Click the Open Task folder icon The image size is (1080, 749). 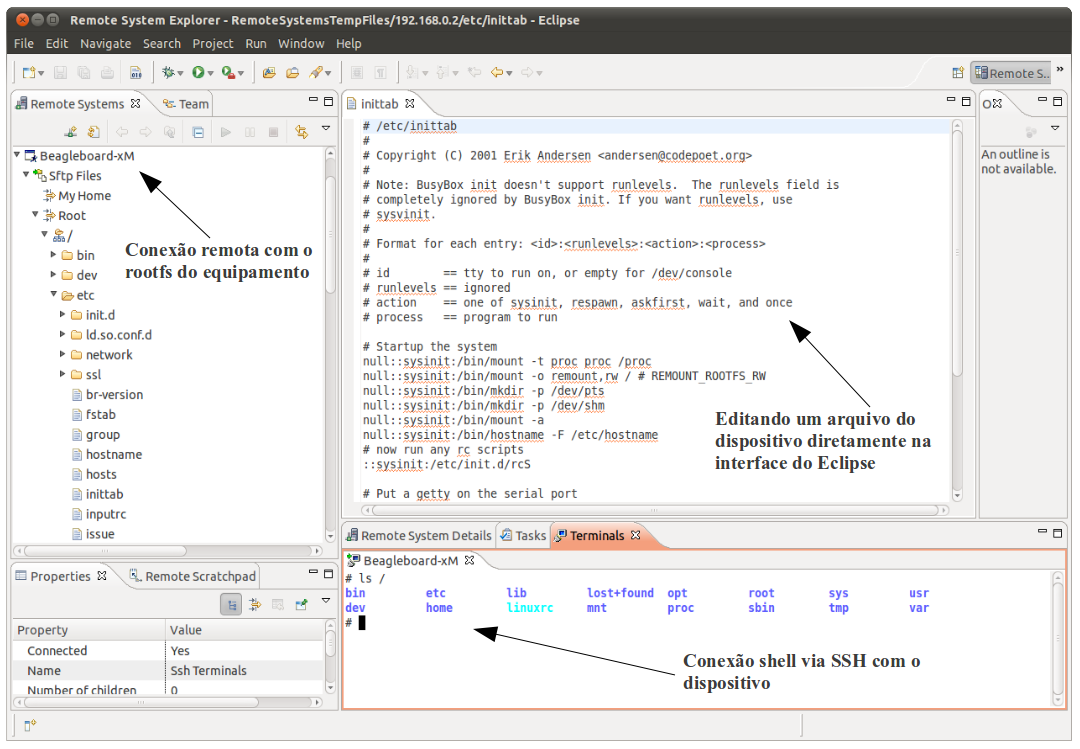coord(293,72)
